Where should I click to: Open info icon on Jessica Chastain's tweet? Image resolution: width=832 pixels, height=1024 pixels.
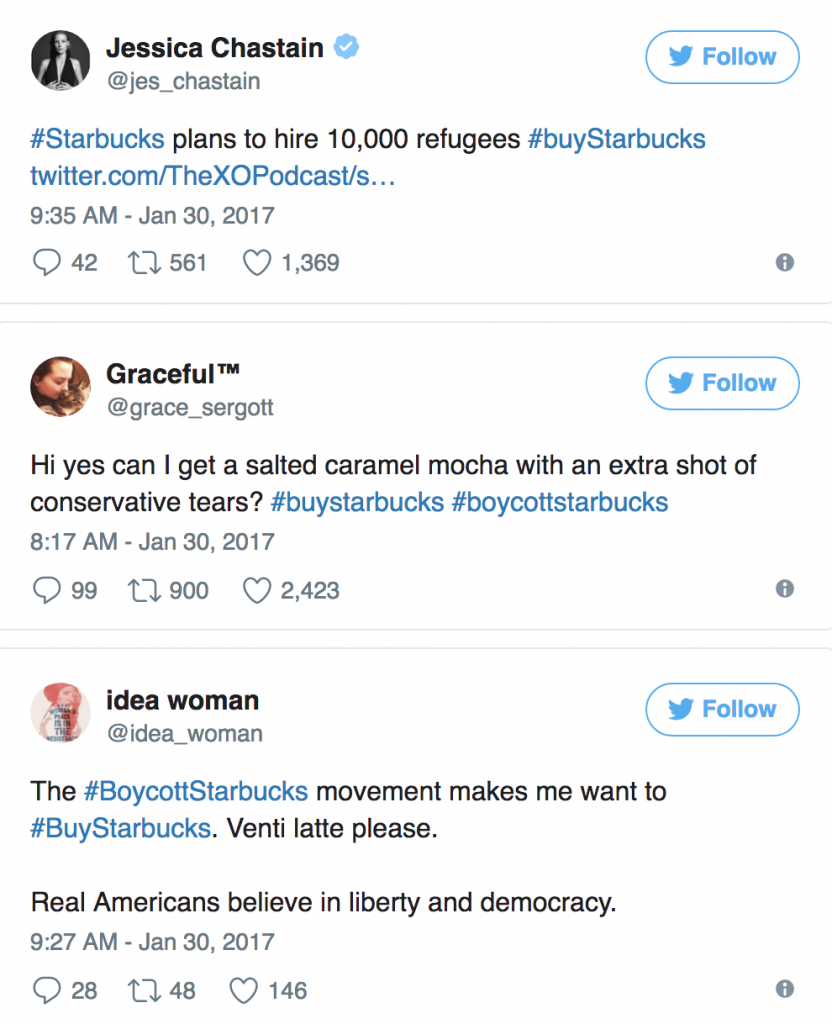point(785,263)
